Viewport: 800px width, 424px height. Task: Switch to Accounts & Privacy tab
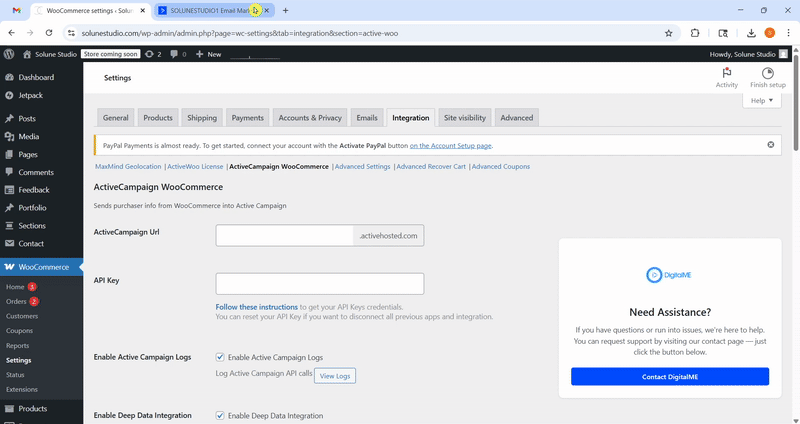pos(310,117)
